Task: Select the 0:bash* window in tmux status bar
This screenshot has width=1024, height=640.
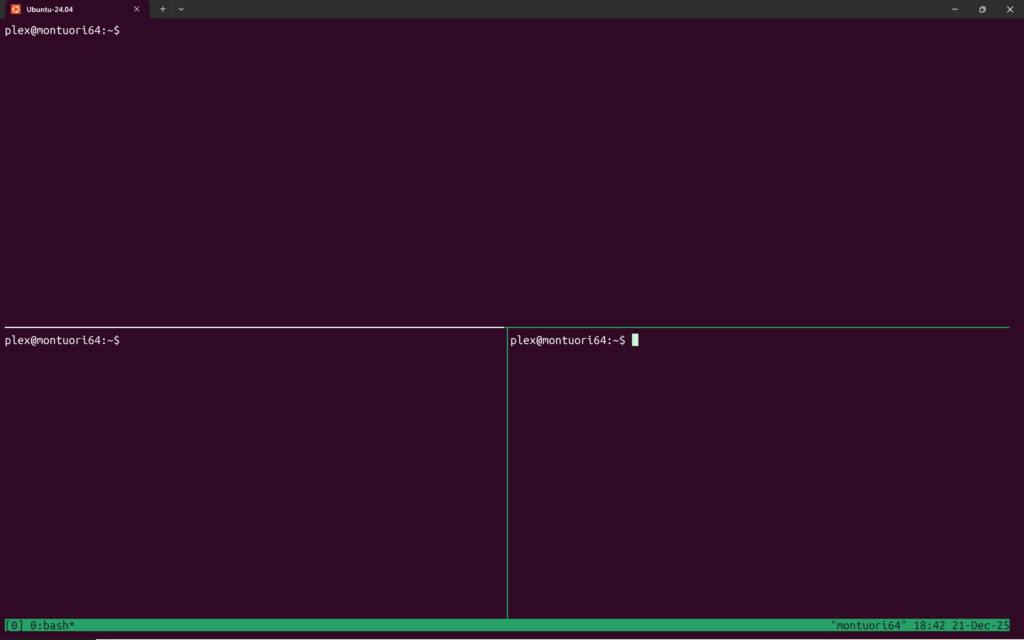Action: pyautogui.click(x=52, y=625)
